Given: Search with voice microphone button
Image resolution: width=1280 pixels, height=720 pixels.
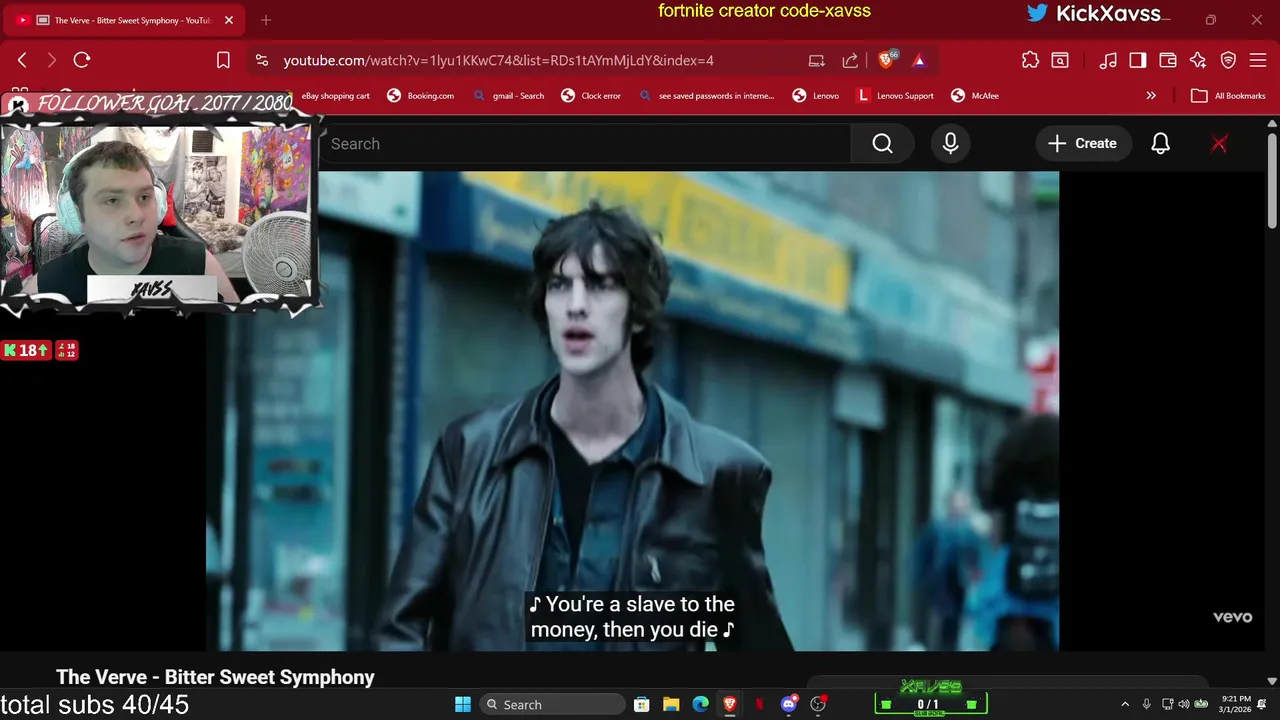Looking at the screenshot, I should click(x=950, y=144).
